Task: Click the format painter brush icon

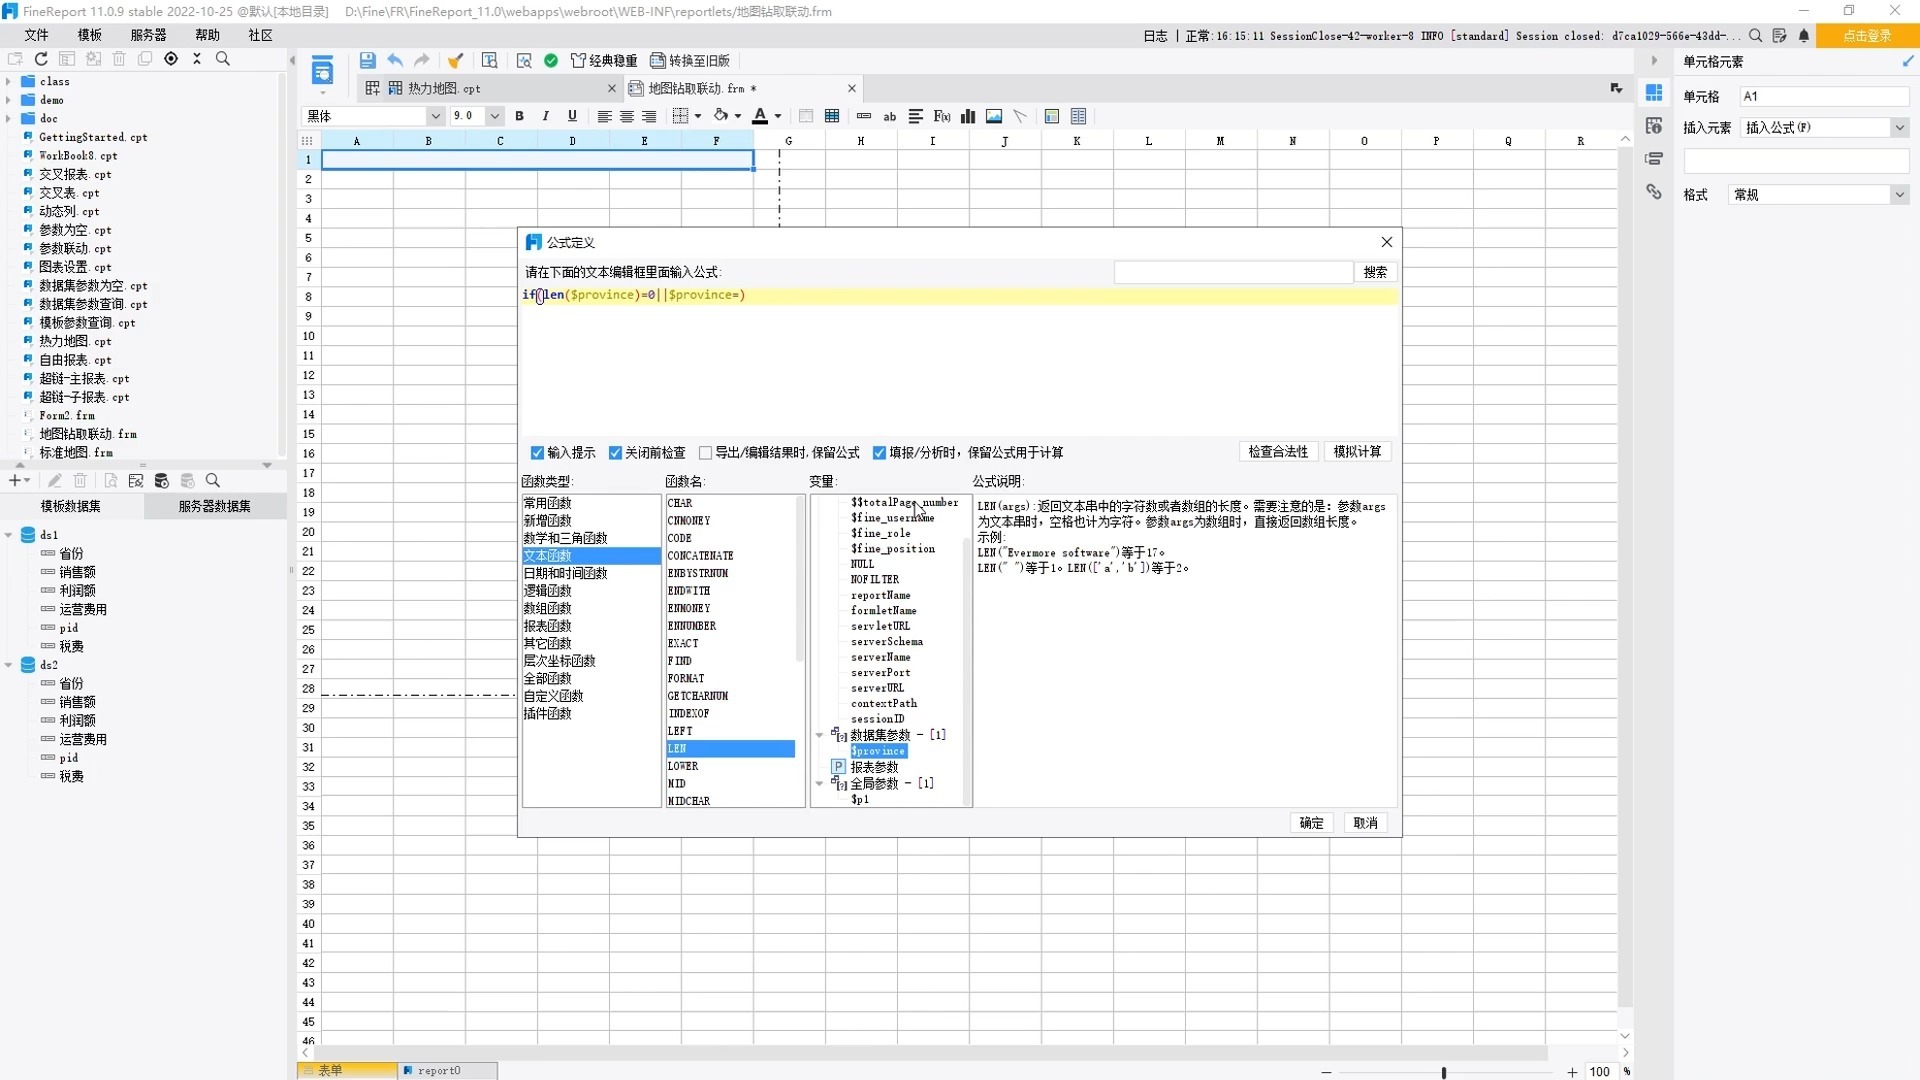Action: click(x=455, y=61)
